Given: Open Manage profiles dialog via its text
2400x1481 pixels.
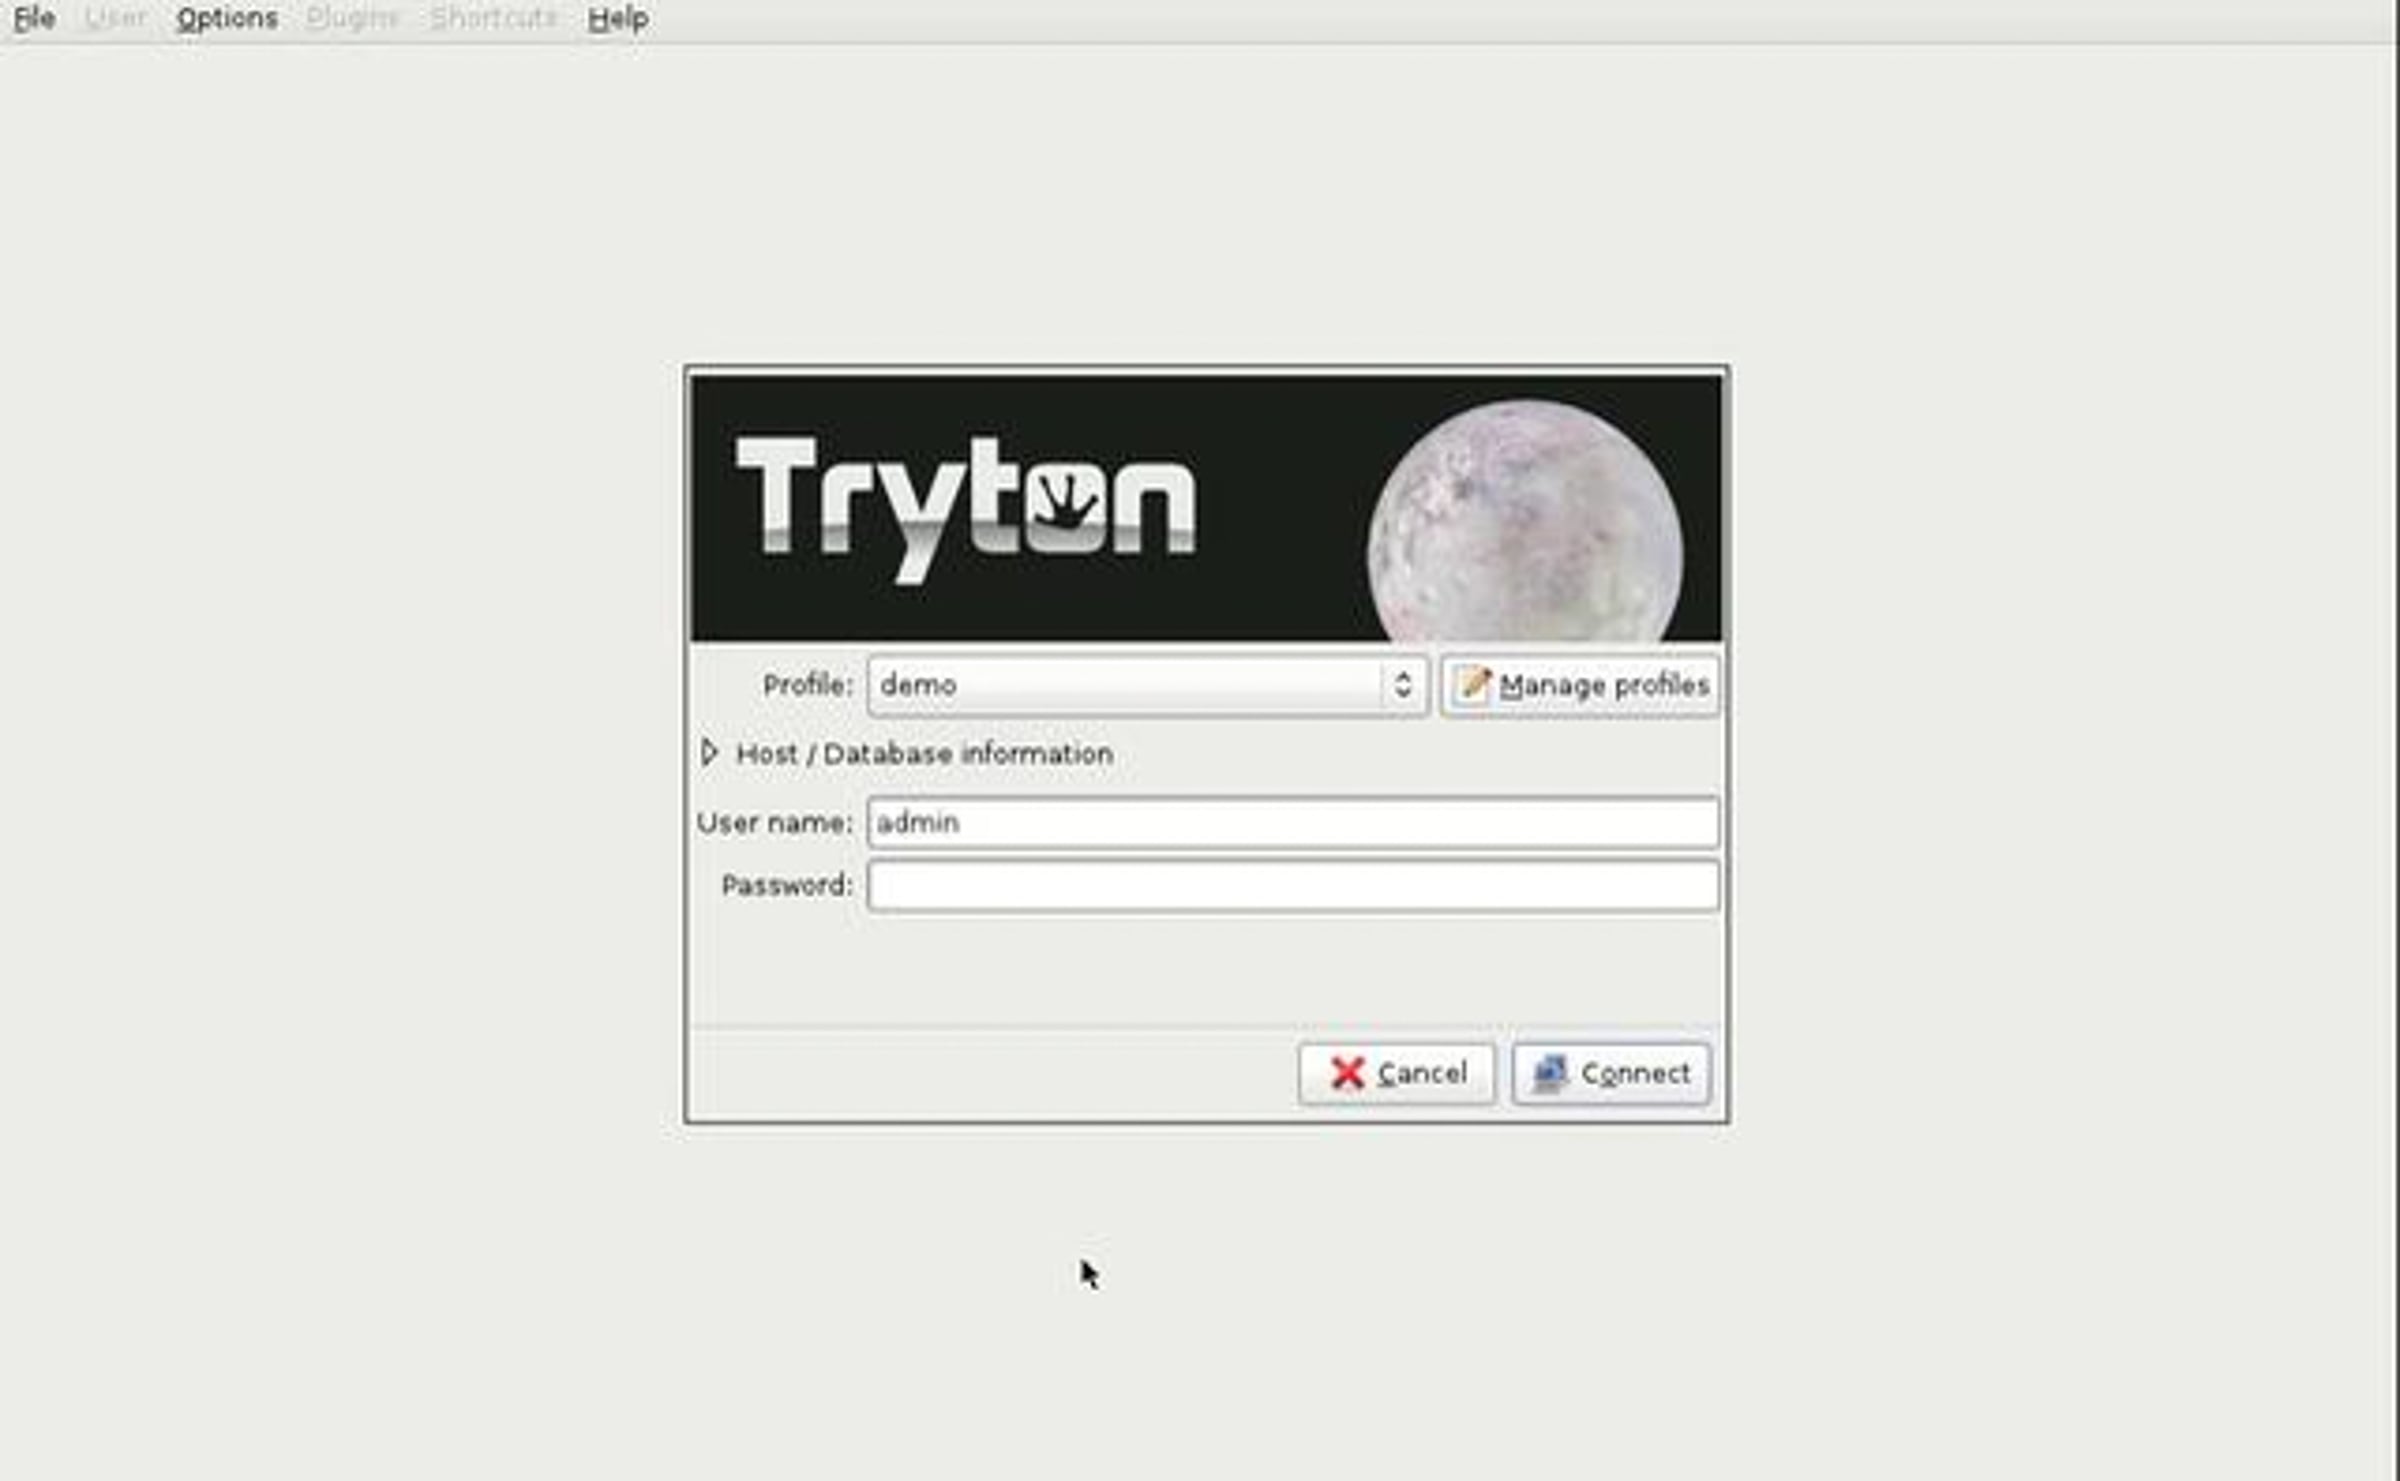Looking at the screenshot, I should point(1604,685).
